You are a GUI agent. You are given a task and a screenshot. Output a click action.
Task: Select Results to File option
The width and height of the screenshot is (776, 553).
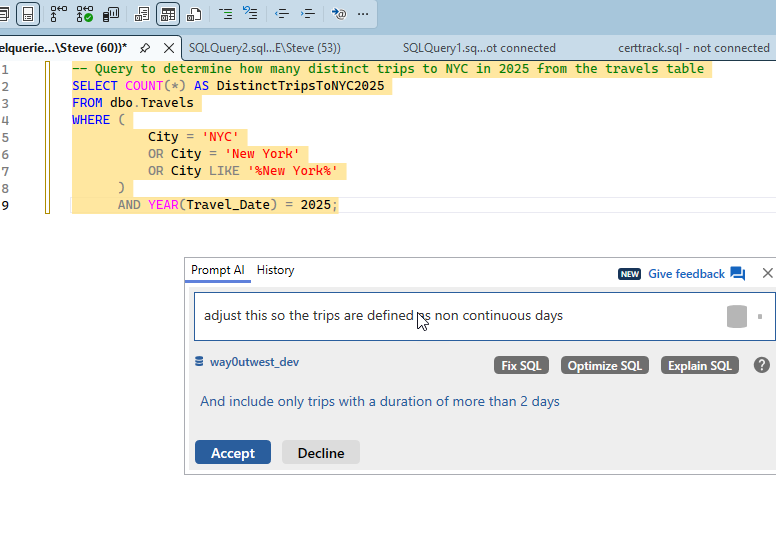(194, 14)
